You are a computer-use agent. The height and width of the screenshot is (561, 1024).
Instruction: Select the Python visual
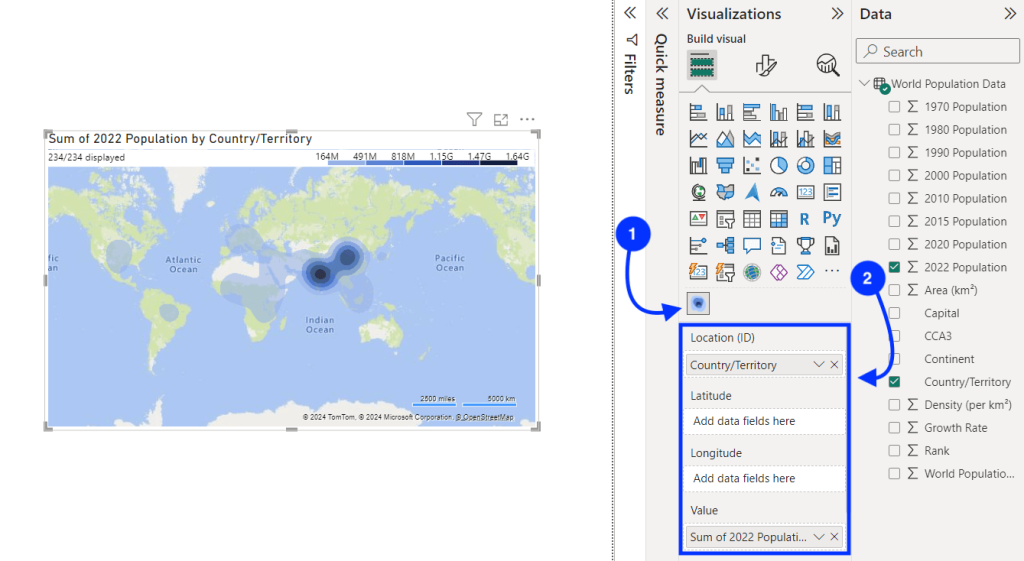832,218
